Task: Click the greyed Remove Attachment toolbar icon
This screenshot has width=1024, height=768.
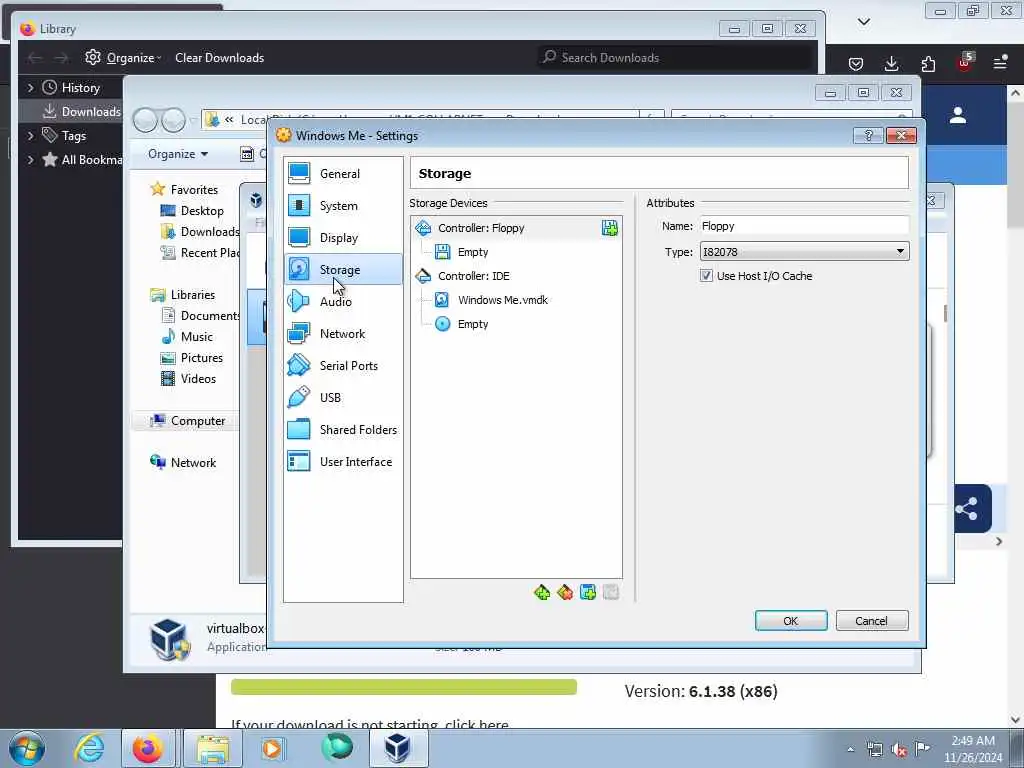Action: click(611, 592)
